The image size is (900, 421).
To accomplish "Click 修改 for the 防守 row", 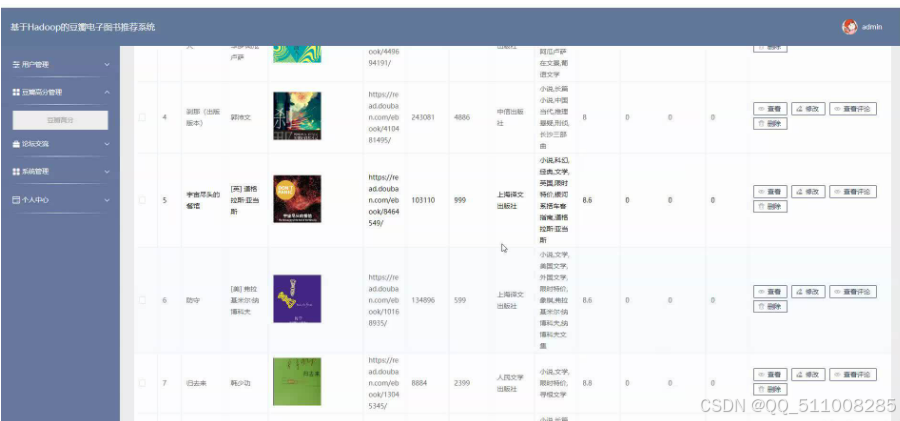I will pos(808,292).
